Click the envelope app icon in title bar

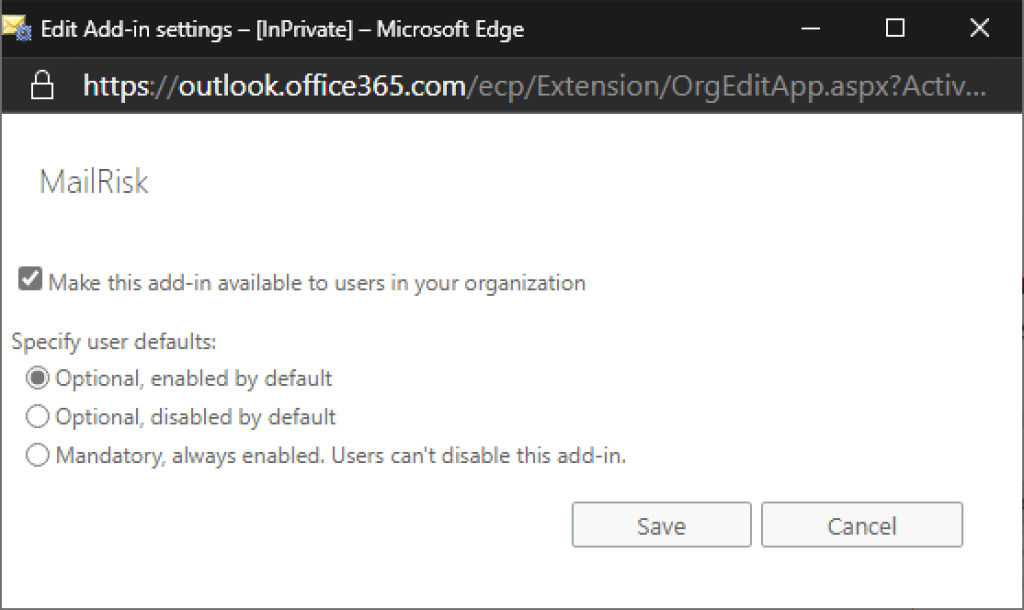point(17,28)
